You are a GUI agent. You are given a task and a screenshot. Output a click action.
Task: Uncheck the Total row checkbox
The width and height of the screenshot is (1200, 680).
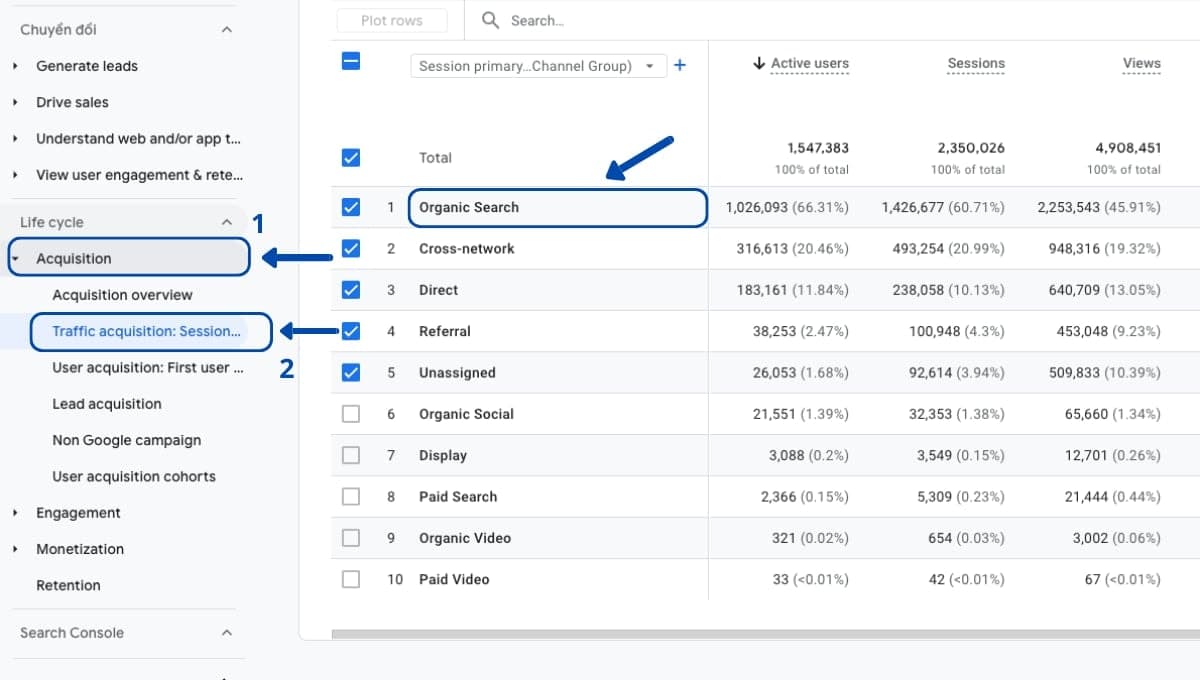351,157
